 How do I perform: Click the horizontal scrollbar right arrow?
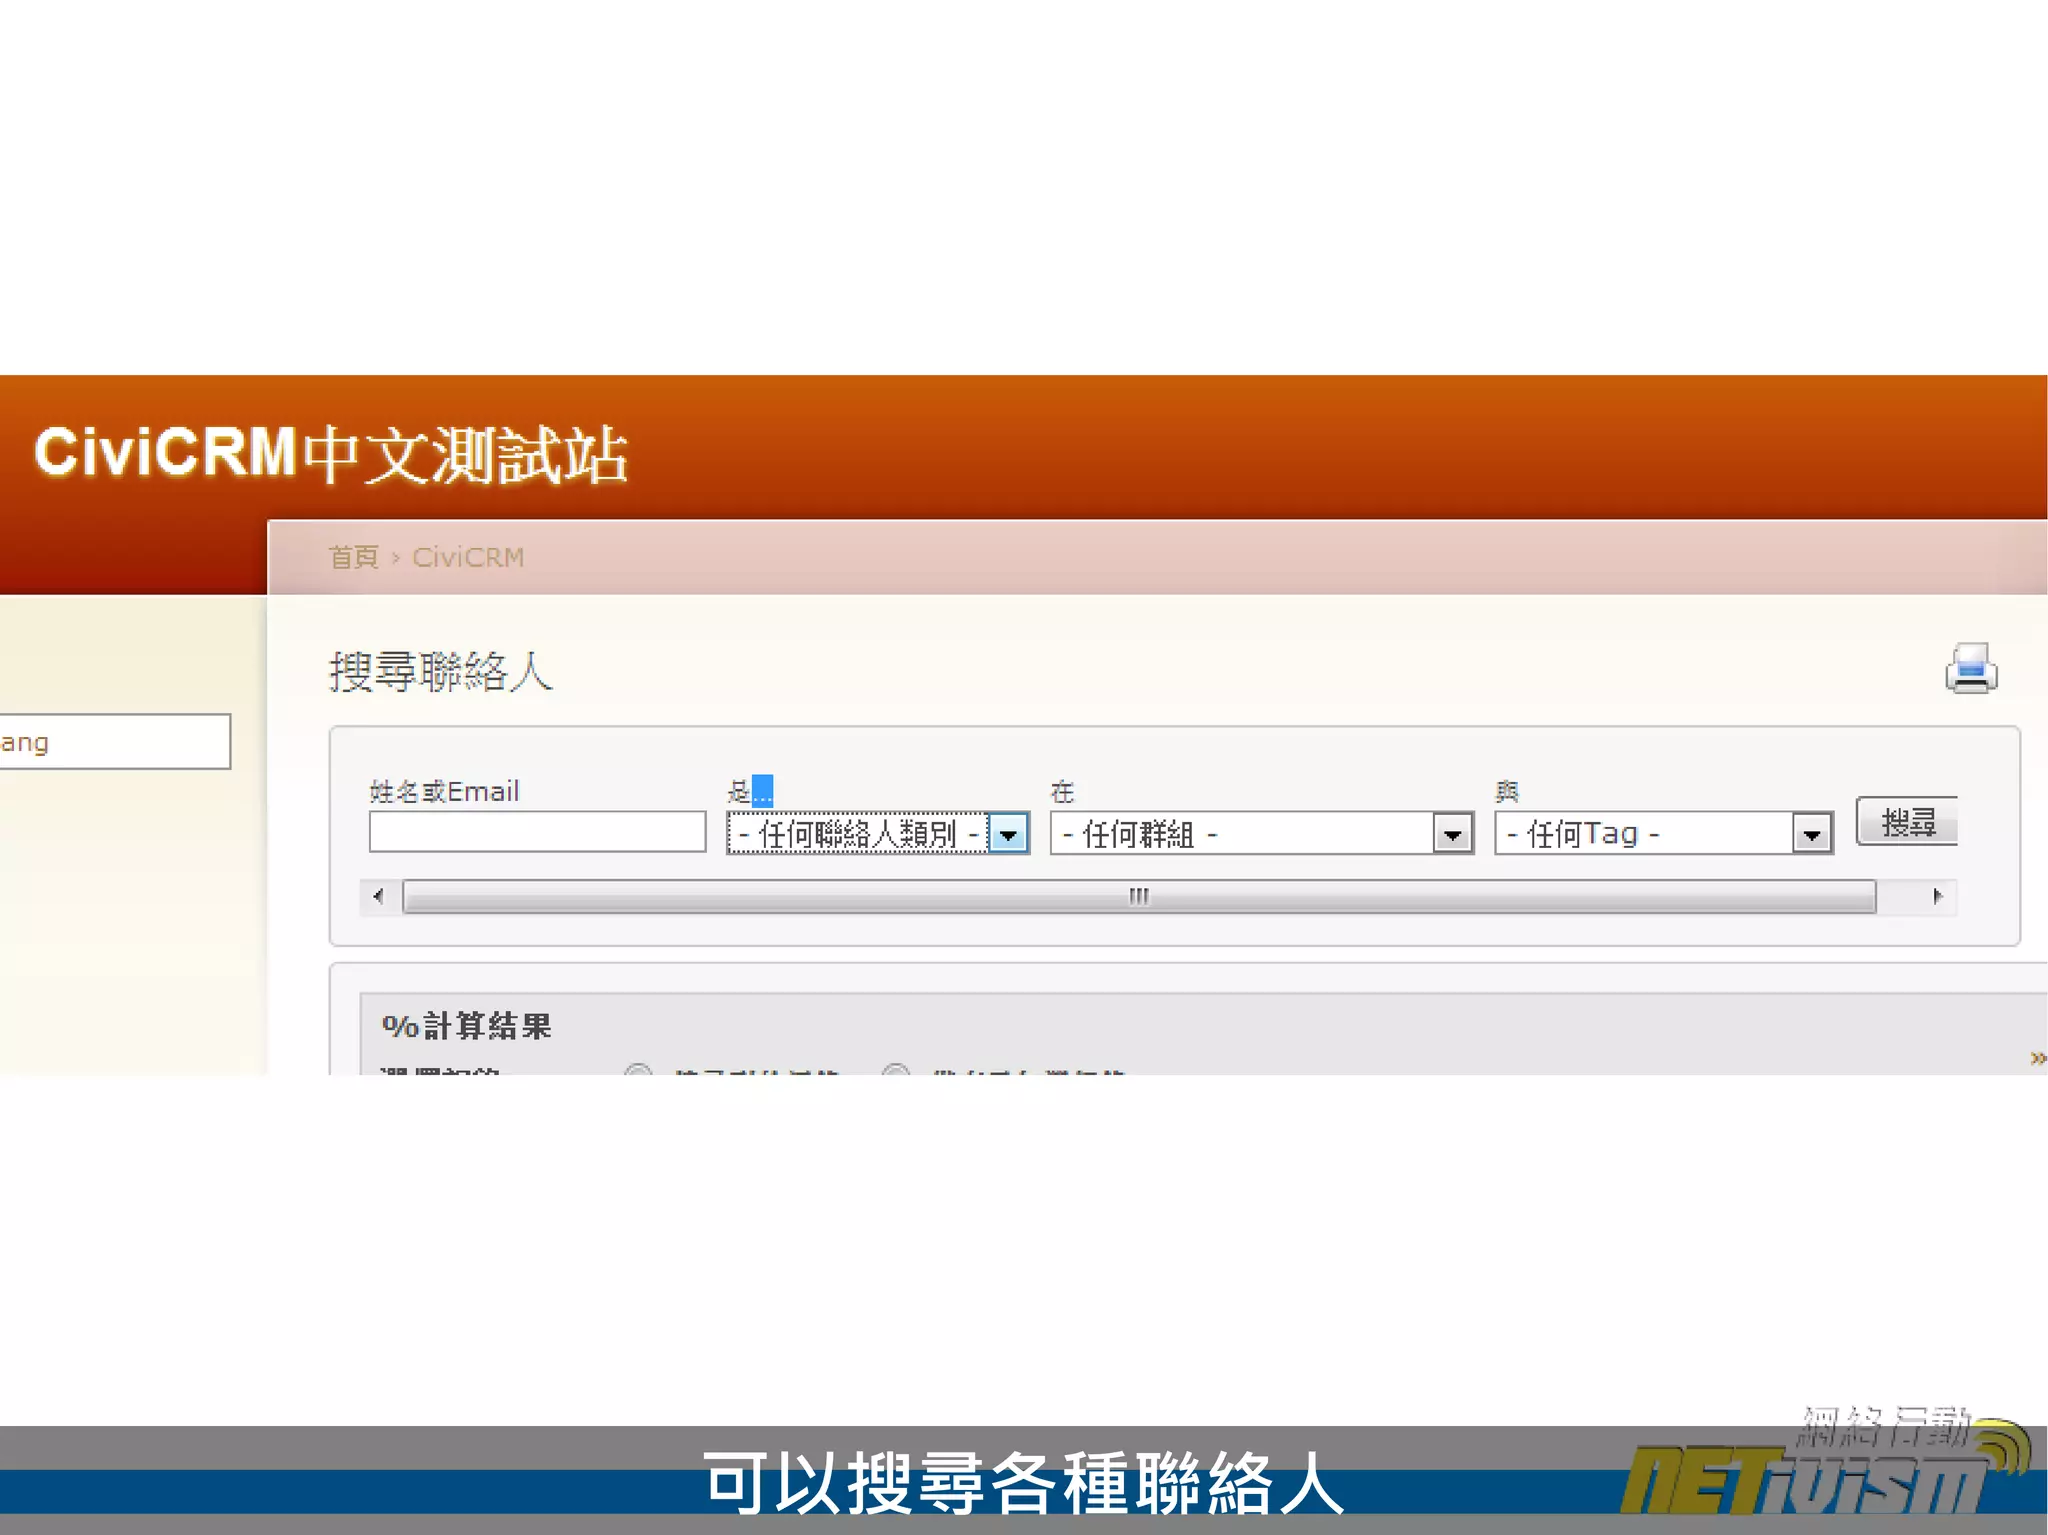click(1937, 896)
